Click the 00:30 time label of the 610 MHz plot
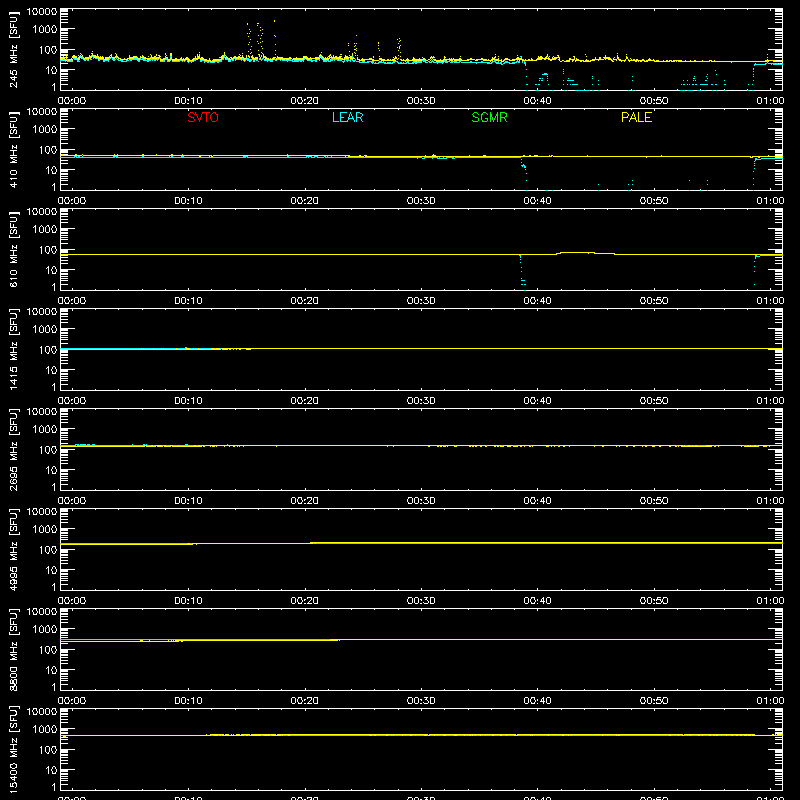This screenshot has width=800, height=800. coord(421,301)
